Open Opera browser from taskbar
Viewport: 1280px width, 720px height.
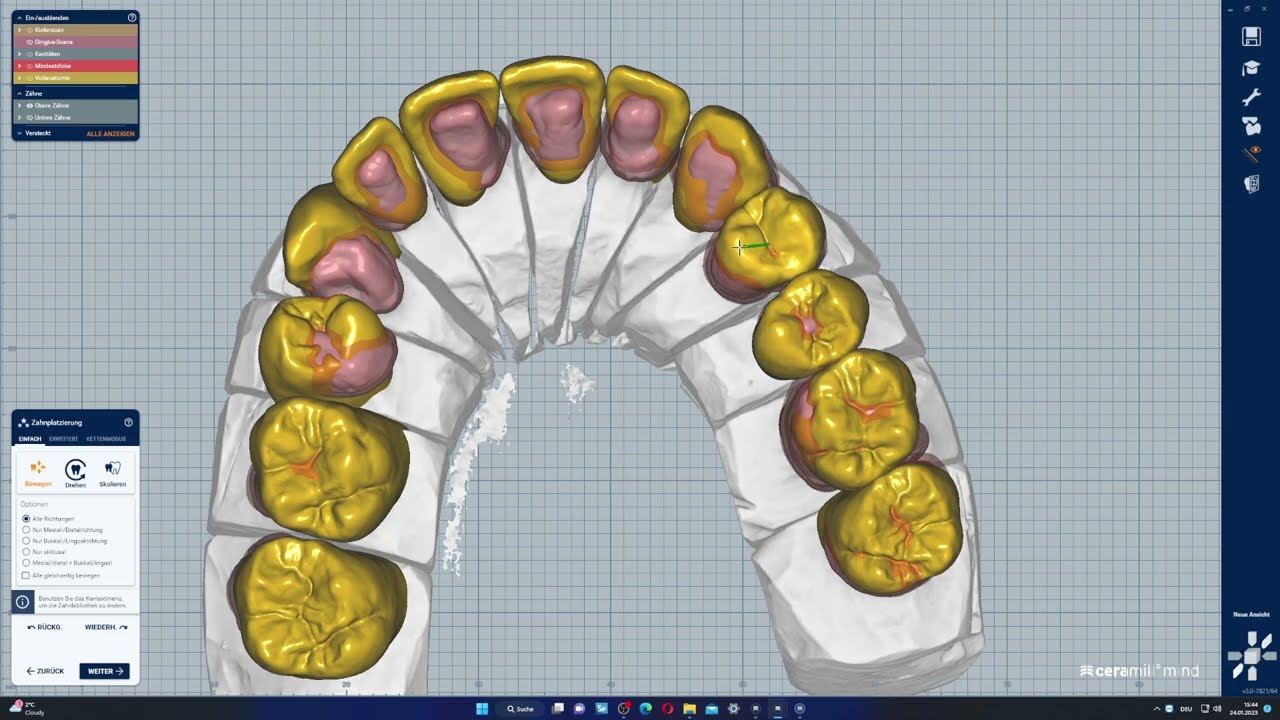(x=667, y=709)
